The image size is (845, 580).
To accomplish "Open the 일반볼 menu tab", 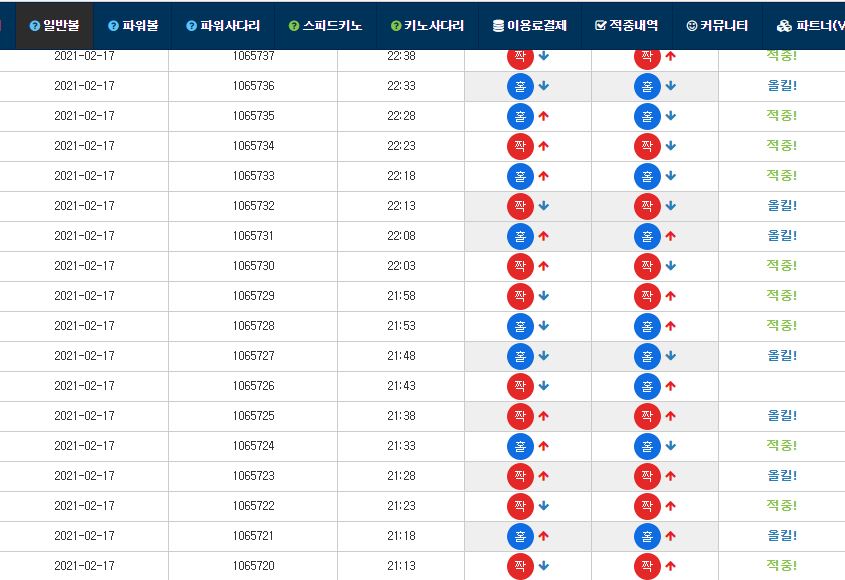I will (54, 25).
